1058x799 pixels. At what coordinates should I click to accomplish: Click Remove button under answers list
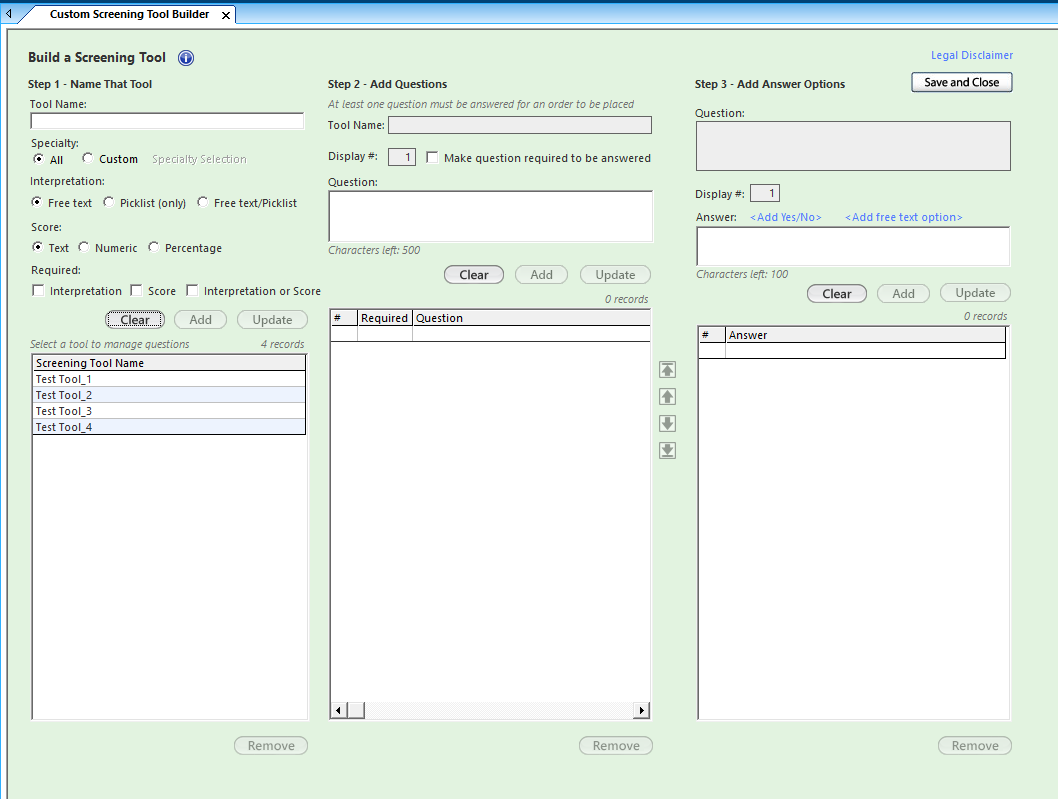coord(975,746)
